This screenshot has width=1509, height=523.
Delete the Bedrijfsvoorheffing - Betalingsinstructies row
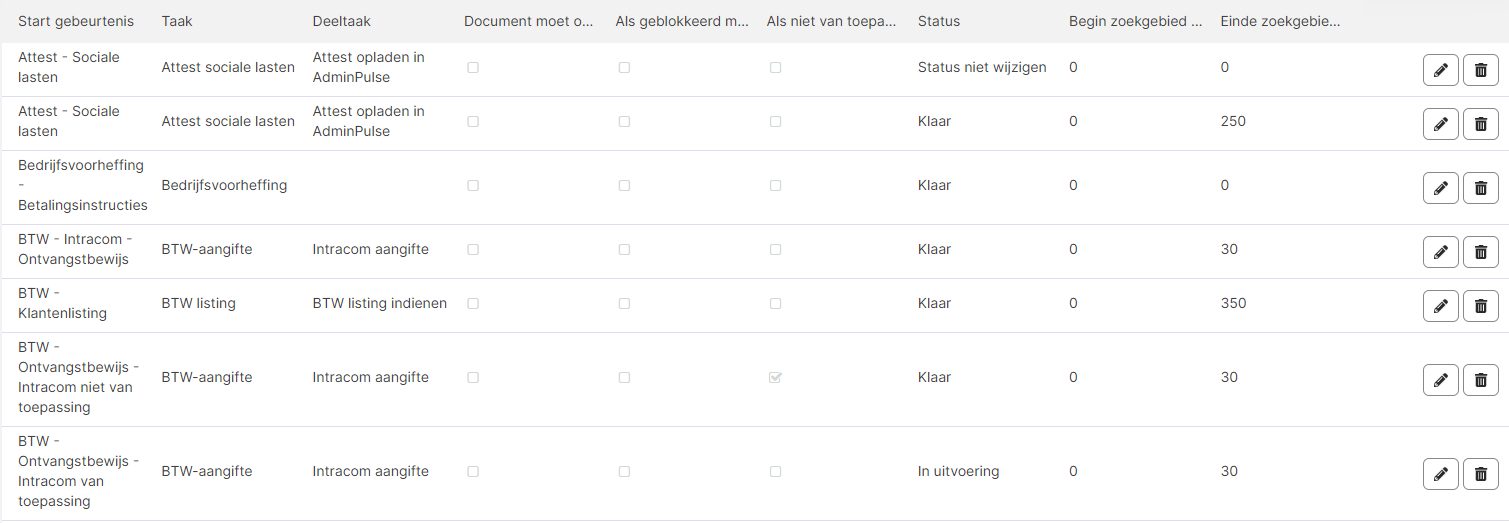coord(1481,188)
